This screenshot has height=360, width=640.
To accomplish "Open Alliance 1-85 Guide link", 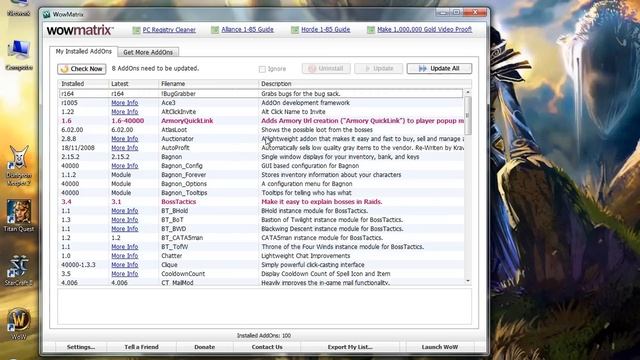I will pos(247,30).
